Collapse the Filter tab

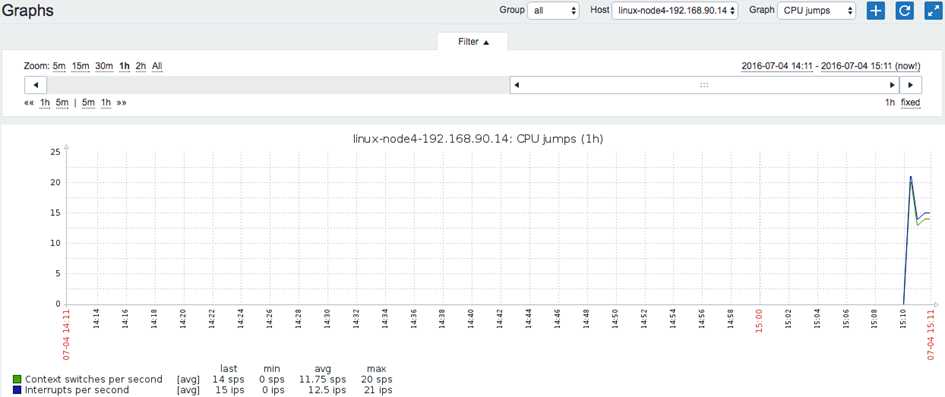(473, 42)
